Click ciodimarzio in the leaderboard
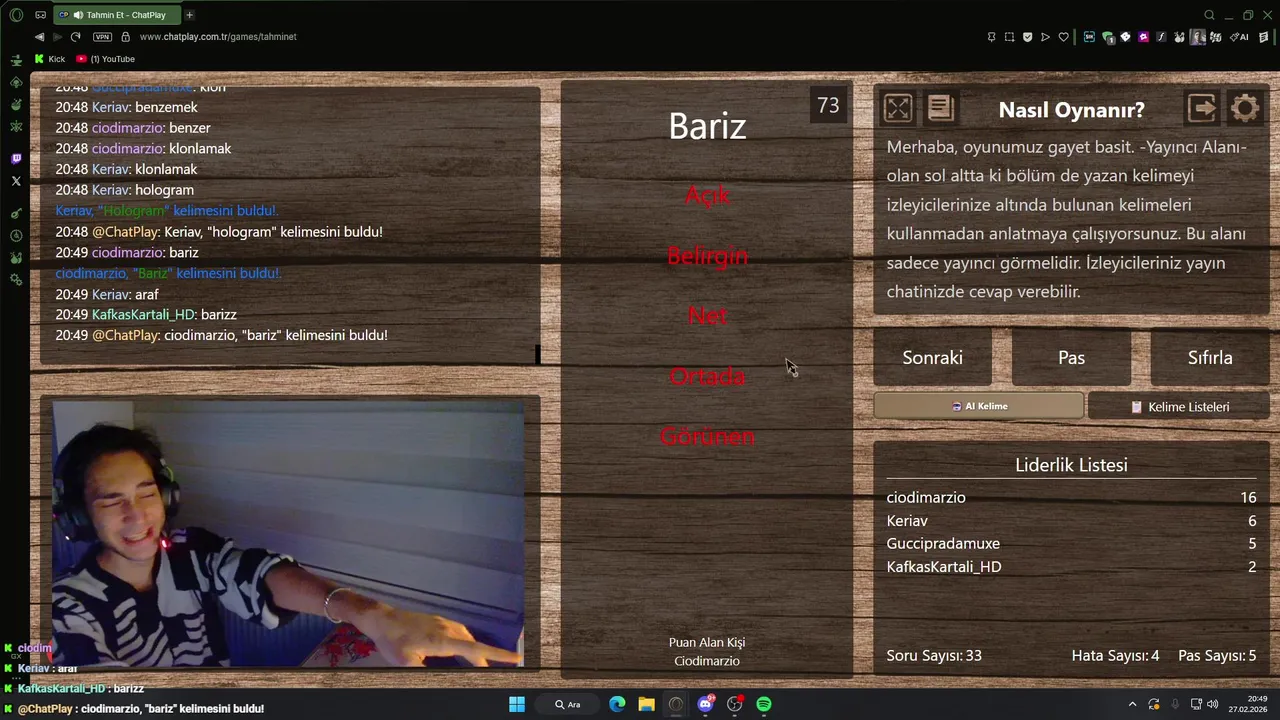This screenshot has height=720, width=1280. pyautogui.click(x=926, y=497)
